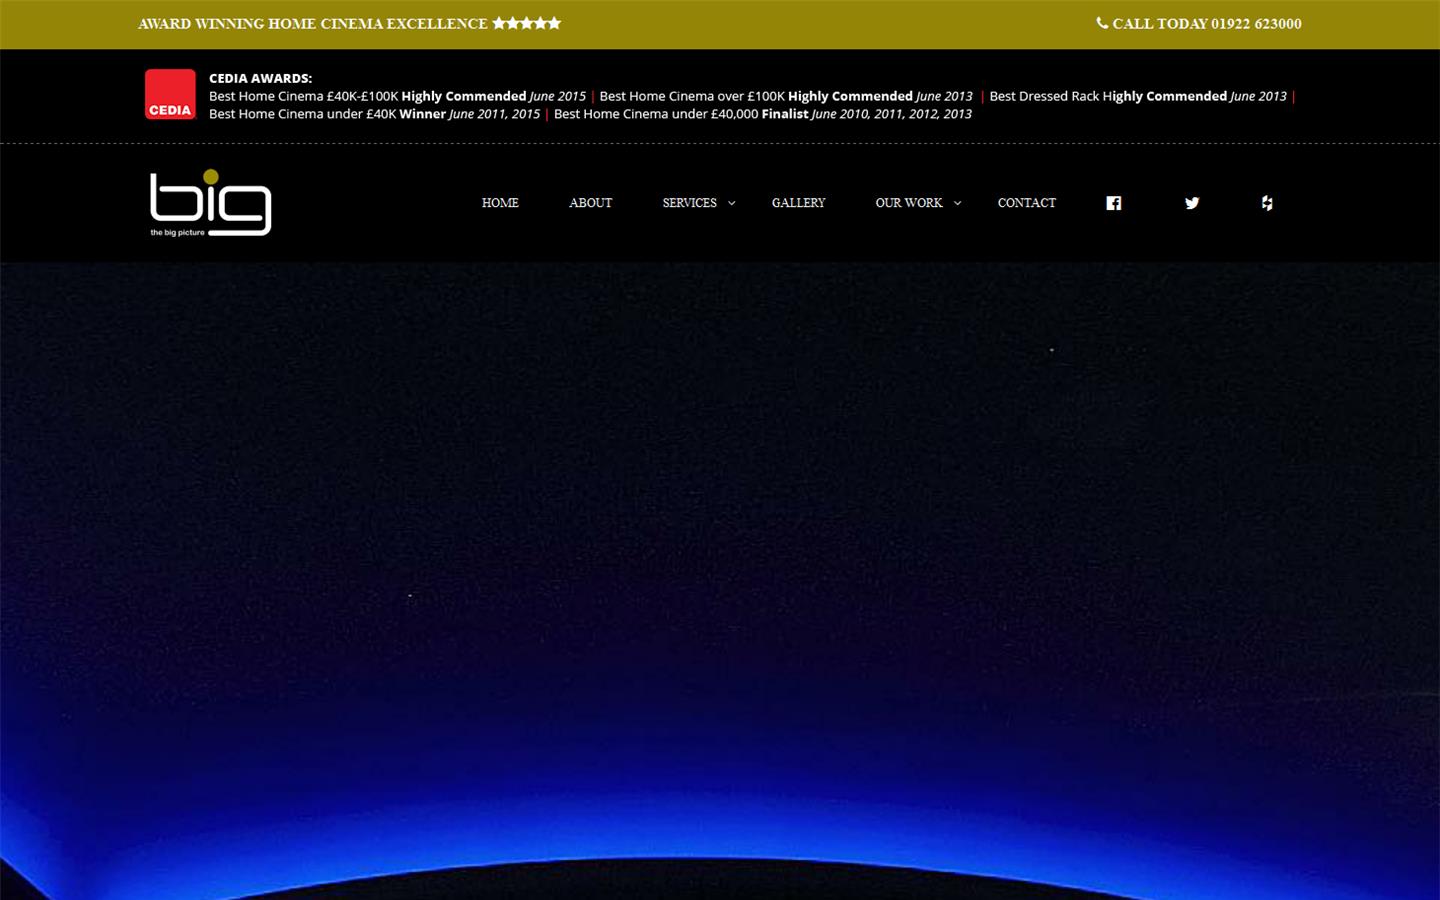Viewport: 1440px width, 900px height.
Task: Expand the SERVICES dropdown chevron
Action: click(731, 203)
